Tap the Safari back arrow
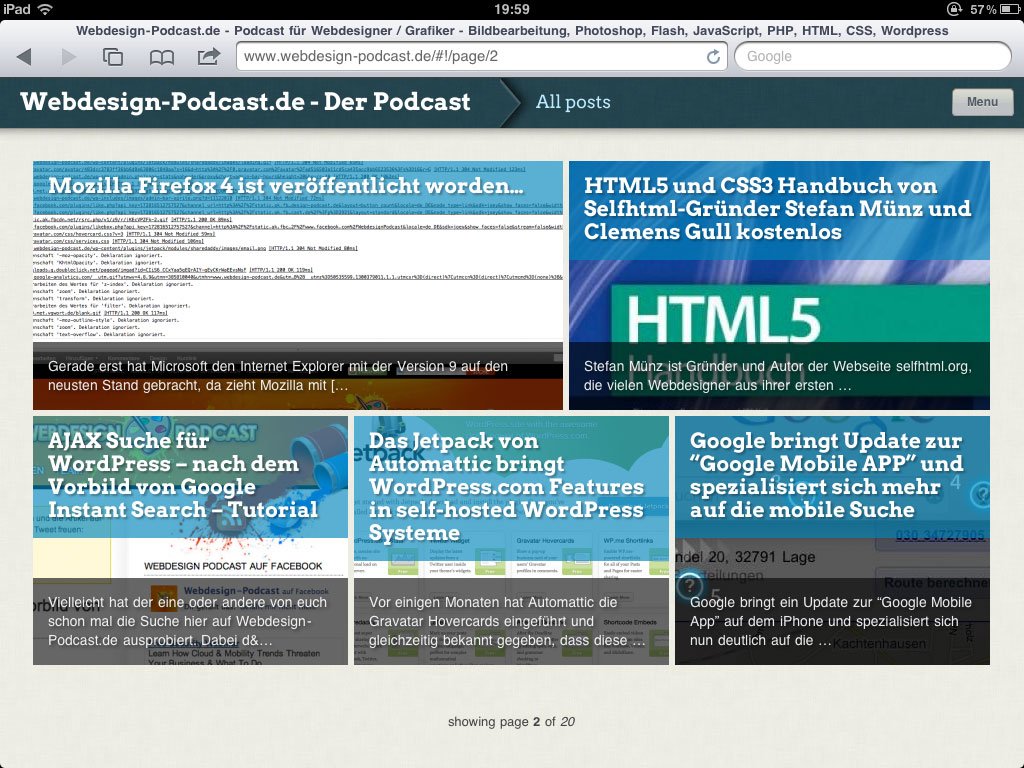The image size is (1024, 768). [24, 57]
